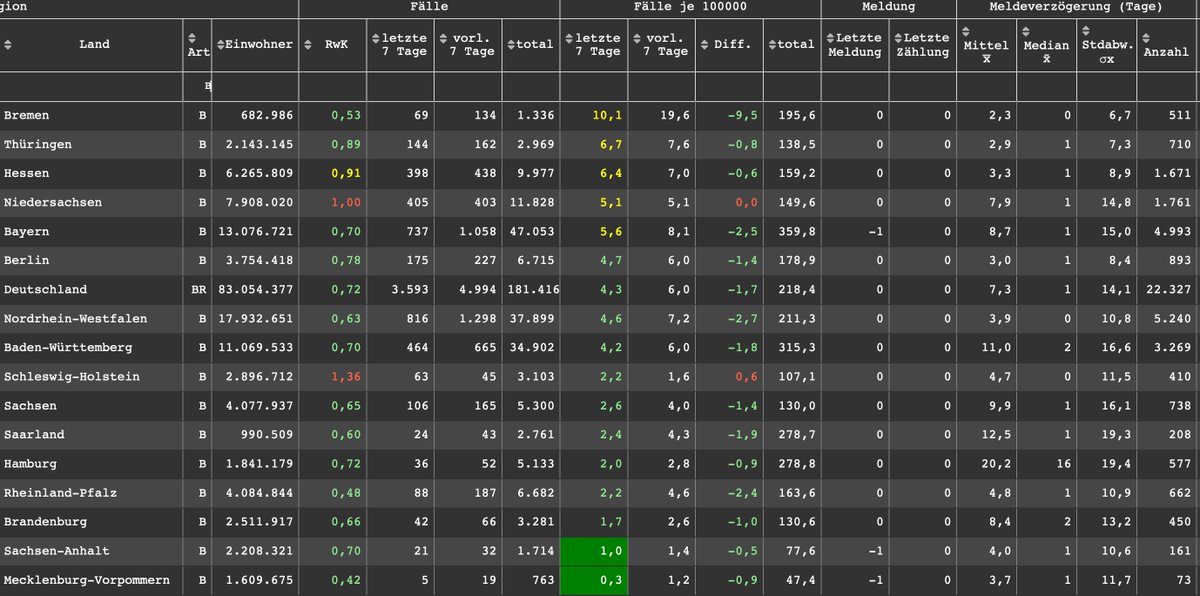Select the Berlin row name
Screen dimensions: 1200x596
tap(26, 261)
